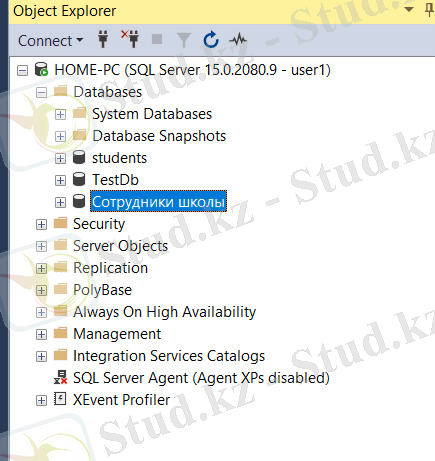Click the SQL Server Agent disabled icon
This screenshot has width=435, height=461.
[61, 377]
